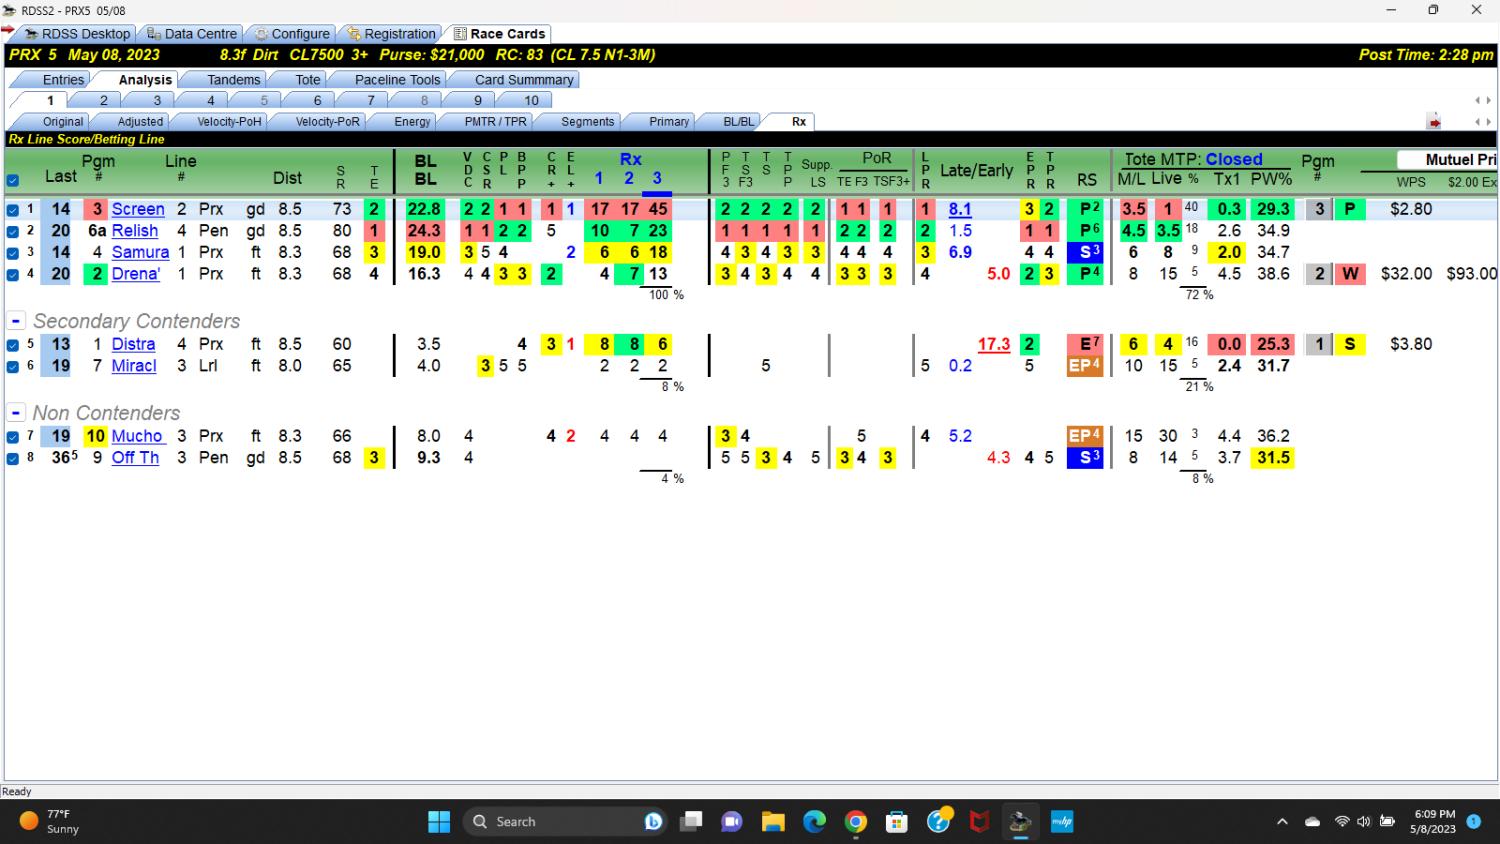Uncheck row 2 Relish checkbox
Viewport: 1500px width, 844px height.
click(12, 231)
